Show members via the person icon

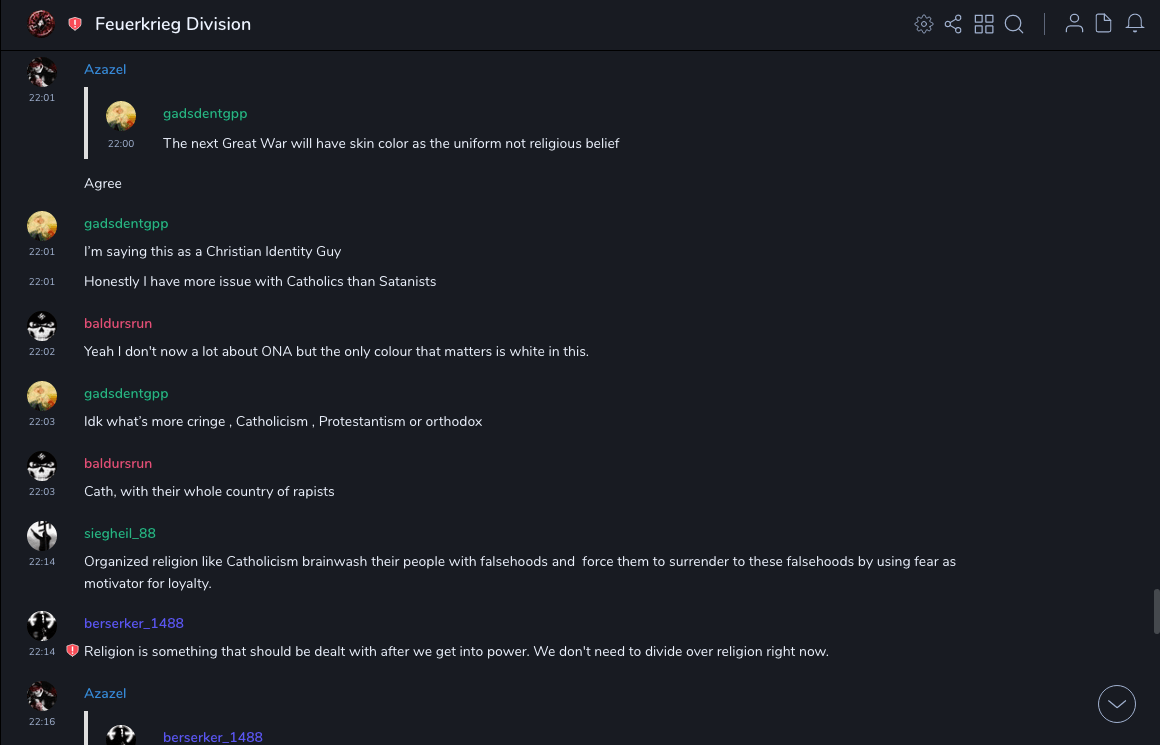pos(1074,24)
